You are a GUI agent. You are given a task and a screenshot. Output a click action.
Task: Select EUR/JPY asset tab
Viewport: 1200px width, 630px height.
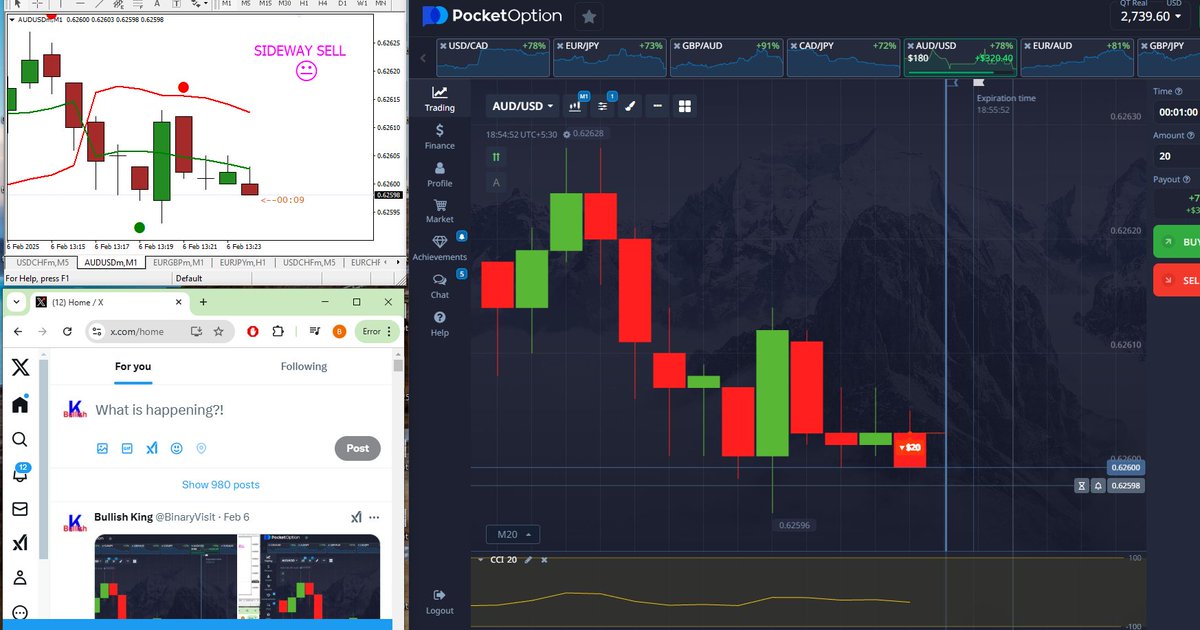[609, 58]
